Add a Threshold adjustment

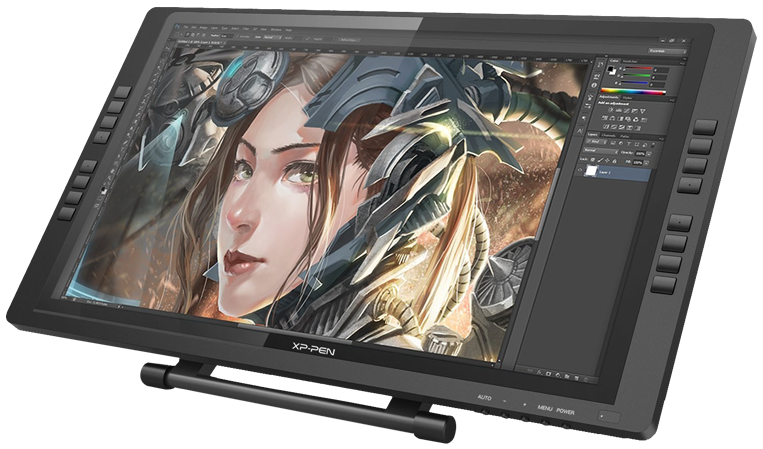click(x=622, y=127)
